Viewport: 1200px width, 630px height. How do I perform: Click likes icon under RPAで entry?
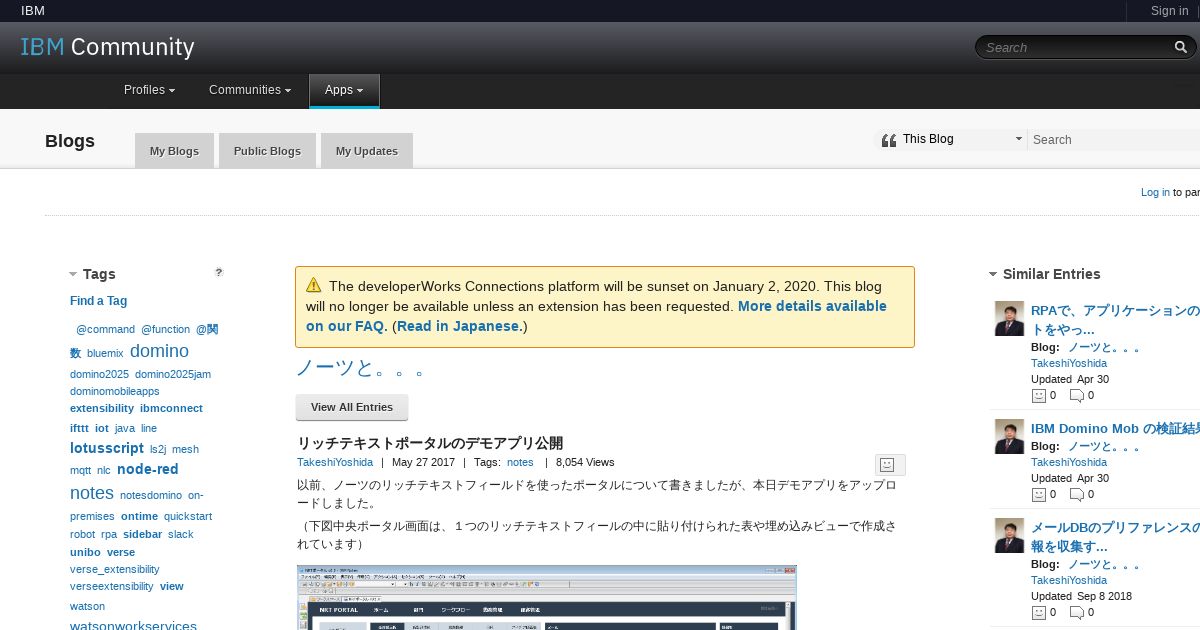pyautogui.click(x=1038, y=396)
